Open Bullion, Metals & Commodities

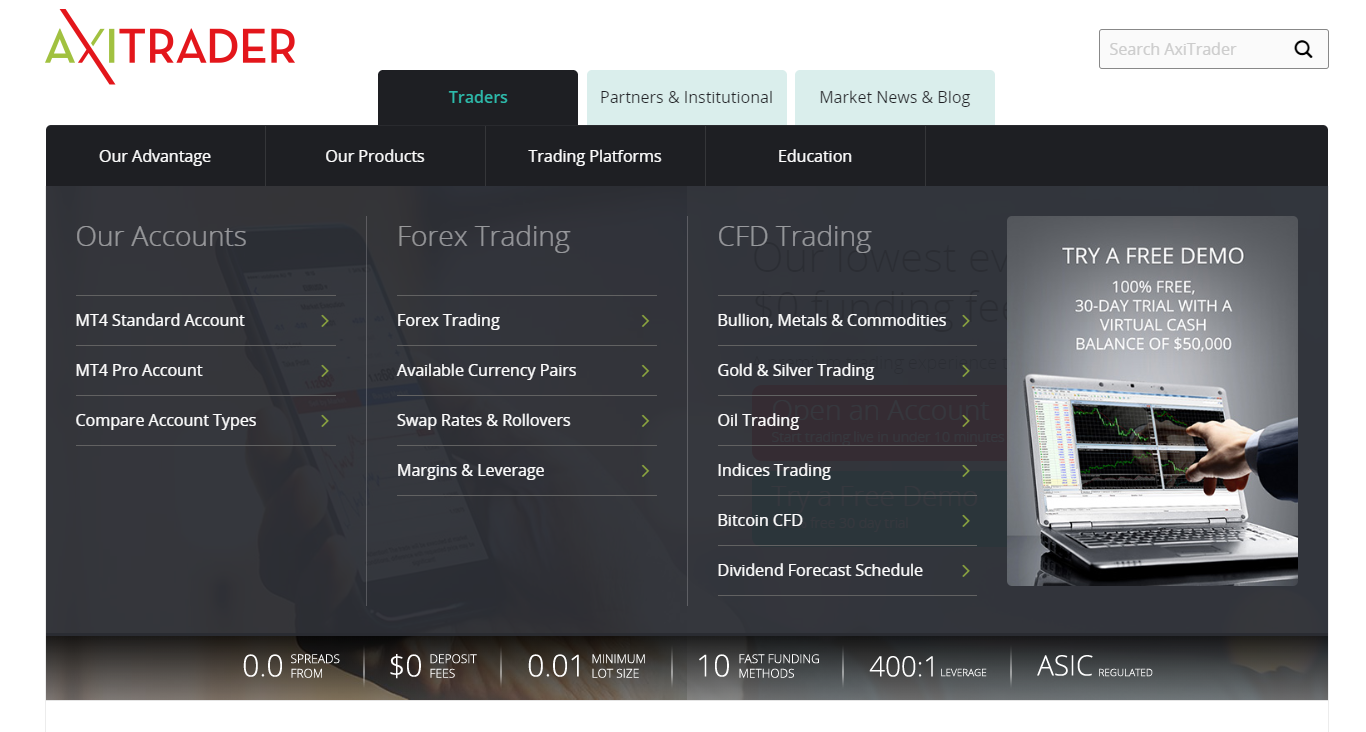pyautogui.click(x=847, y=320)
